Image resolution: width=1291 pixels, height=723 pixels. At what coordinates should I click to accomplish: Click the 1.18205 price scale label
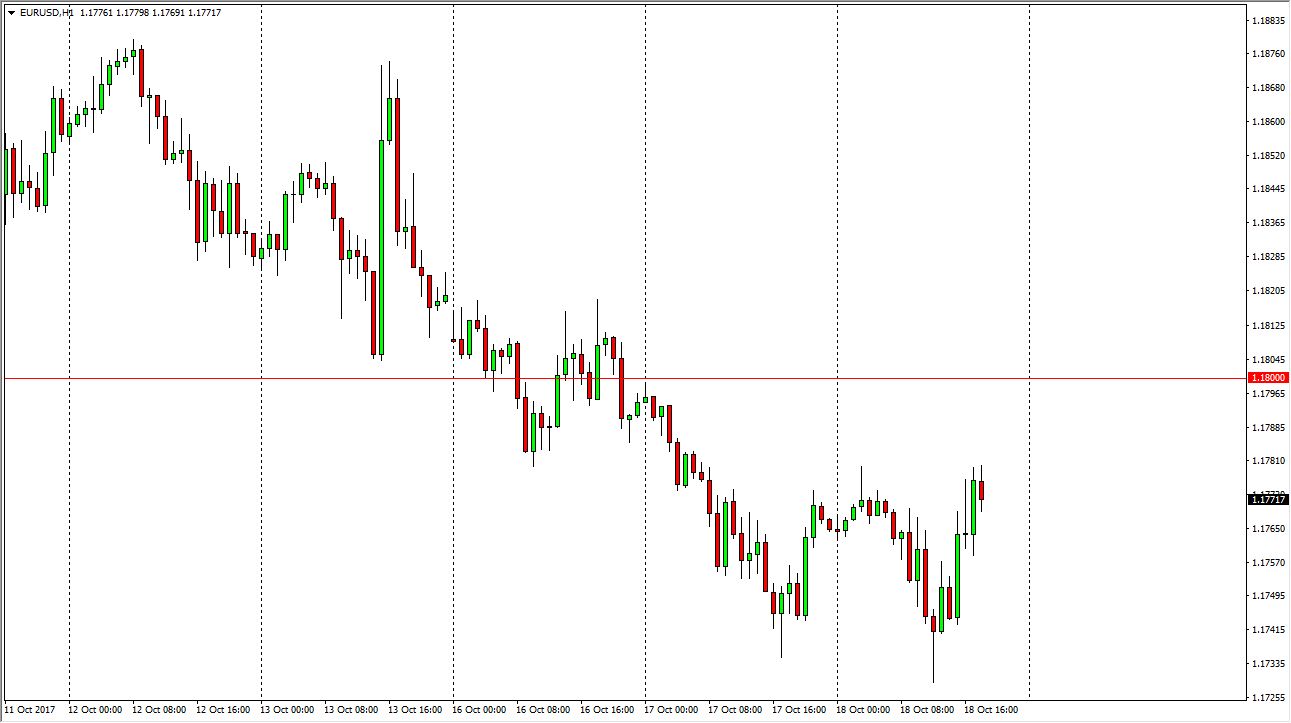pyautogui.click(x=1268, y=291)
